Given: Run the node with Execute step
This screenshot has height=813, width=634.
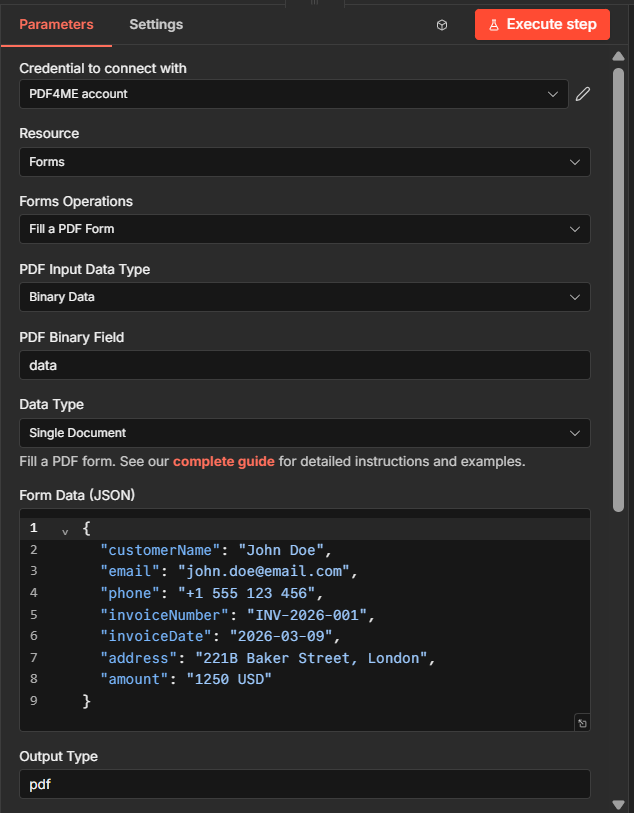Looking at the screenshot, I should [x=542, y=24].
